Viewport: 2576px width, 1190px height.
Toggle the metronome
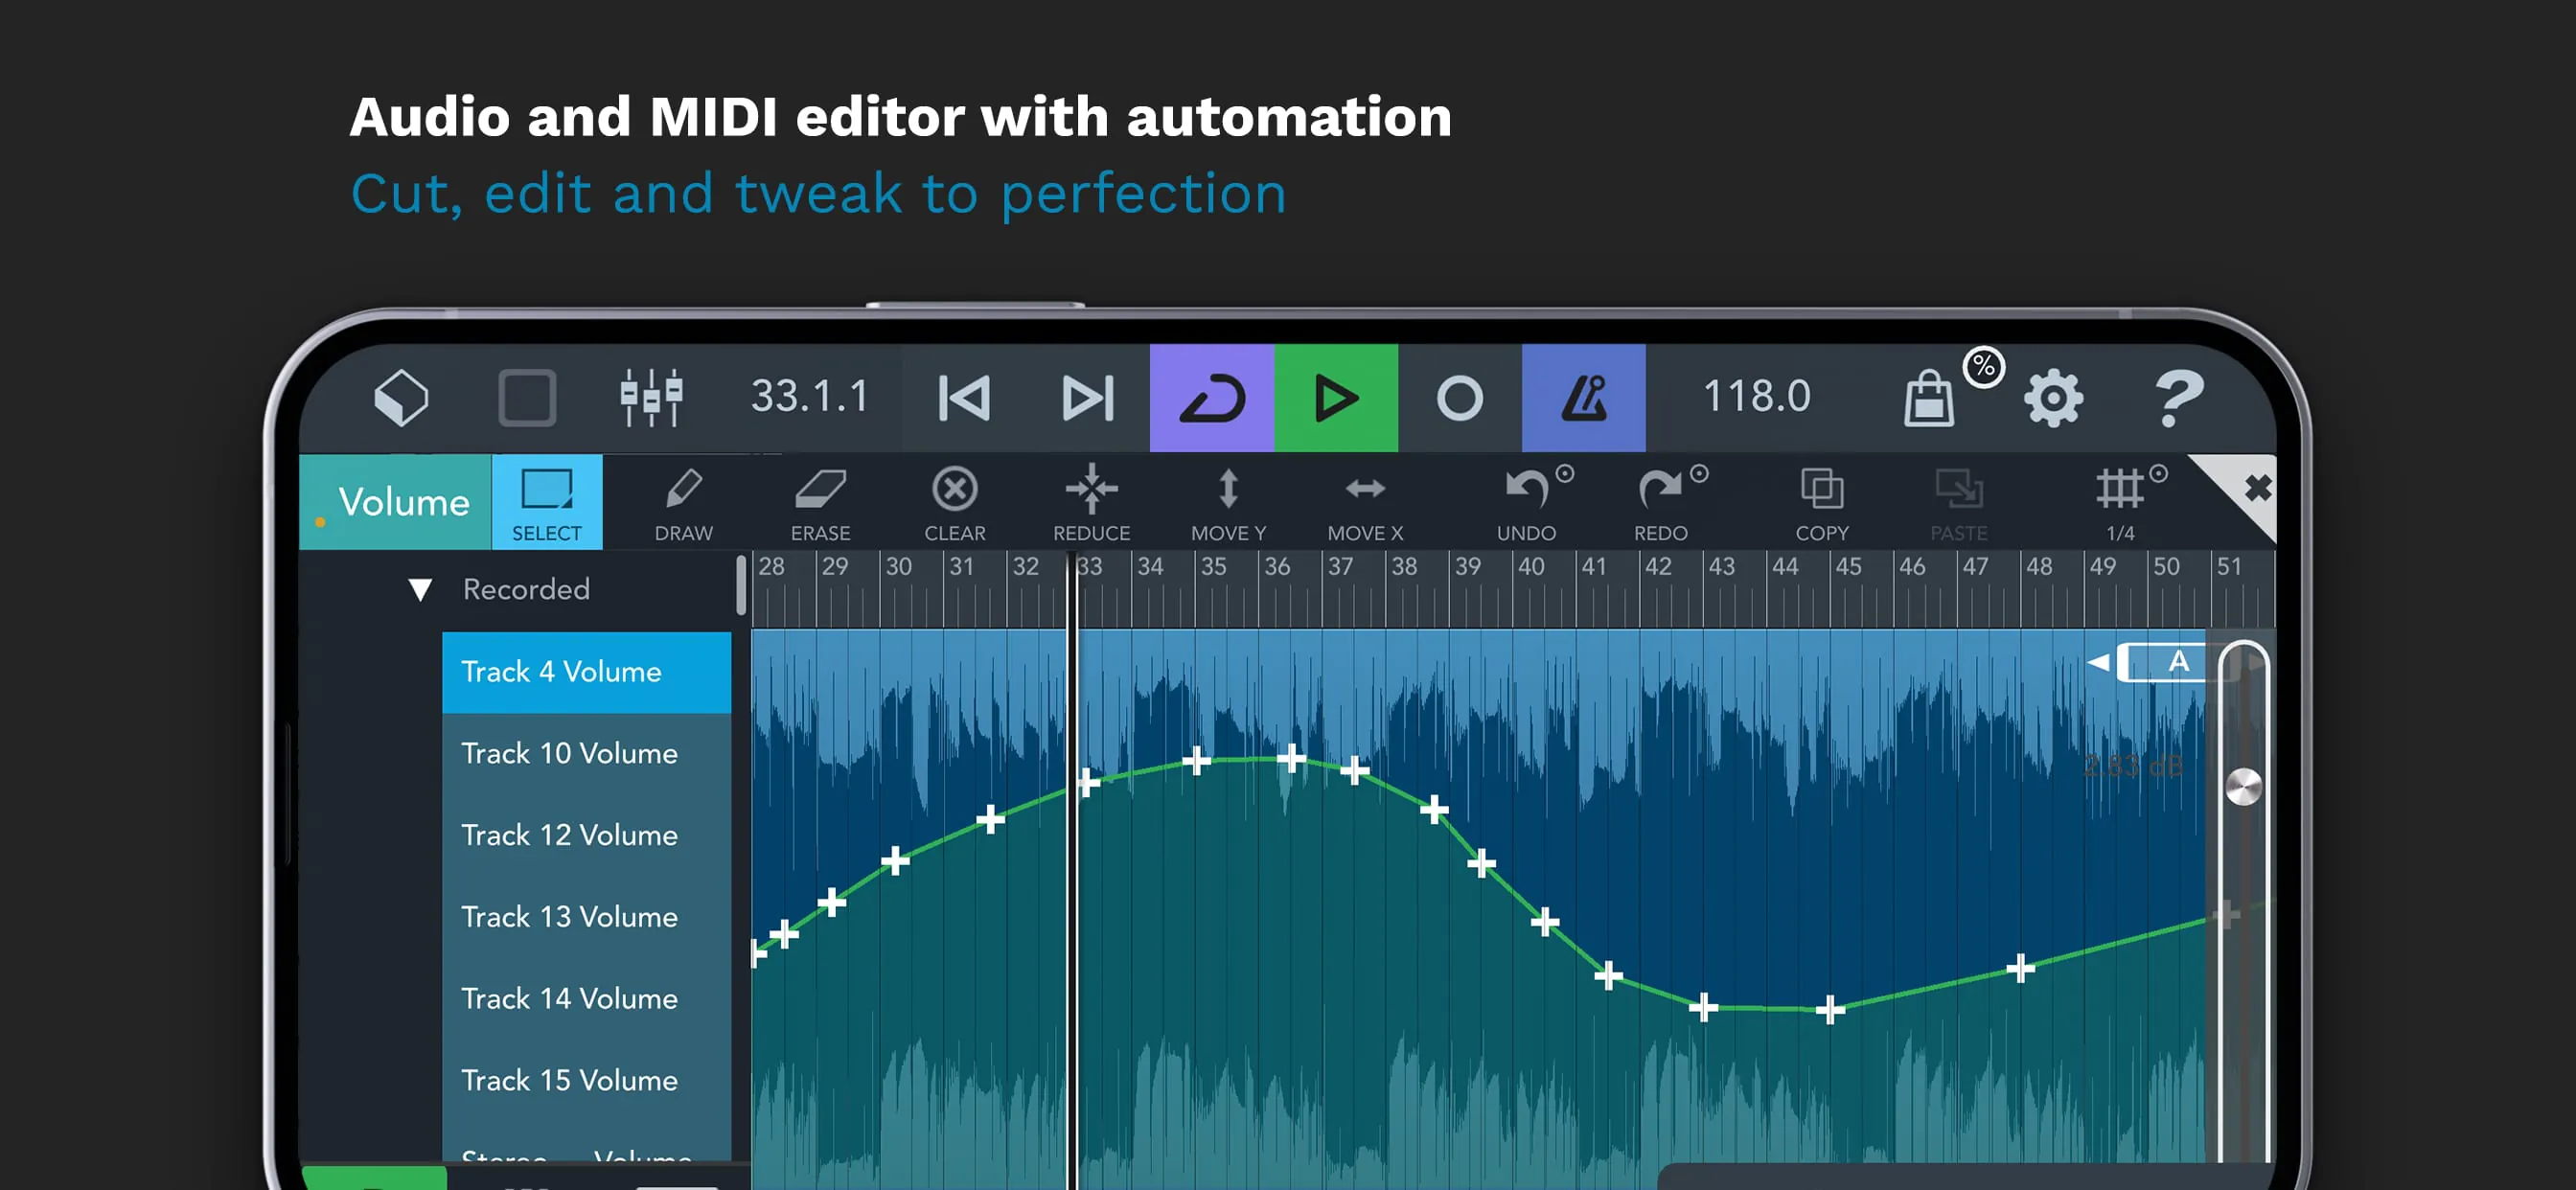coord(1583,398)
